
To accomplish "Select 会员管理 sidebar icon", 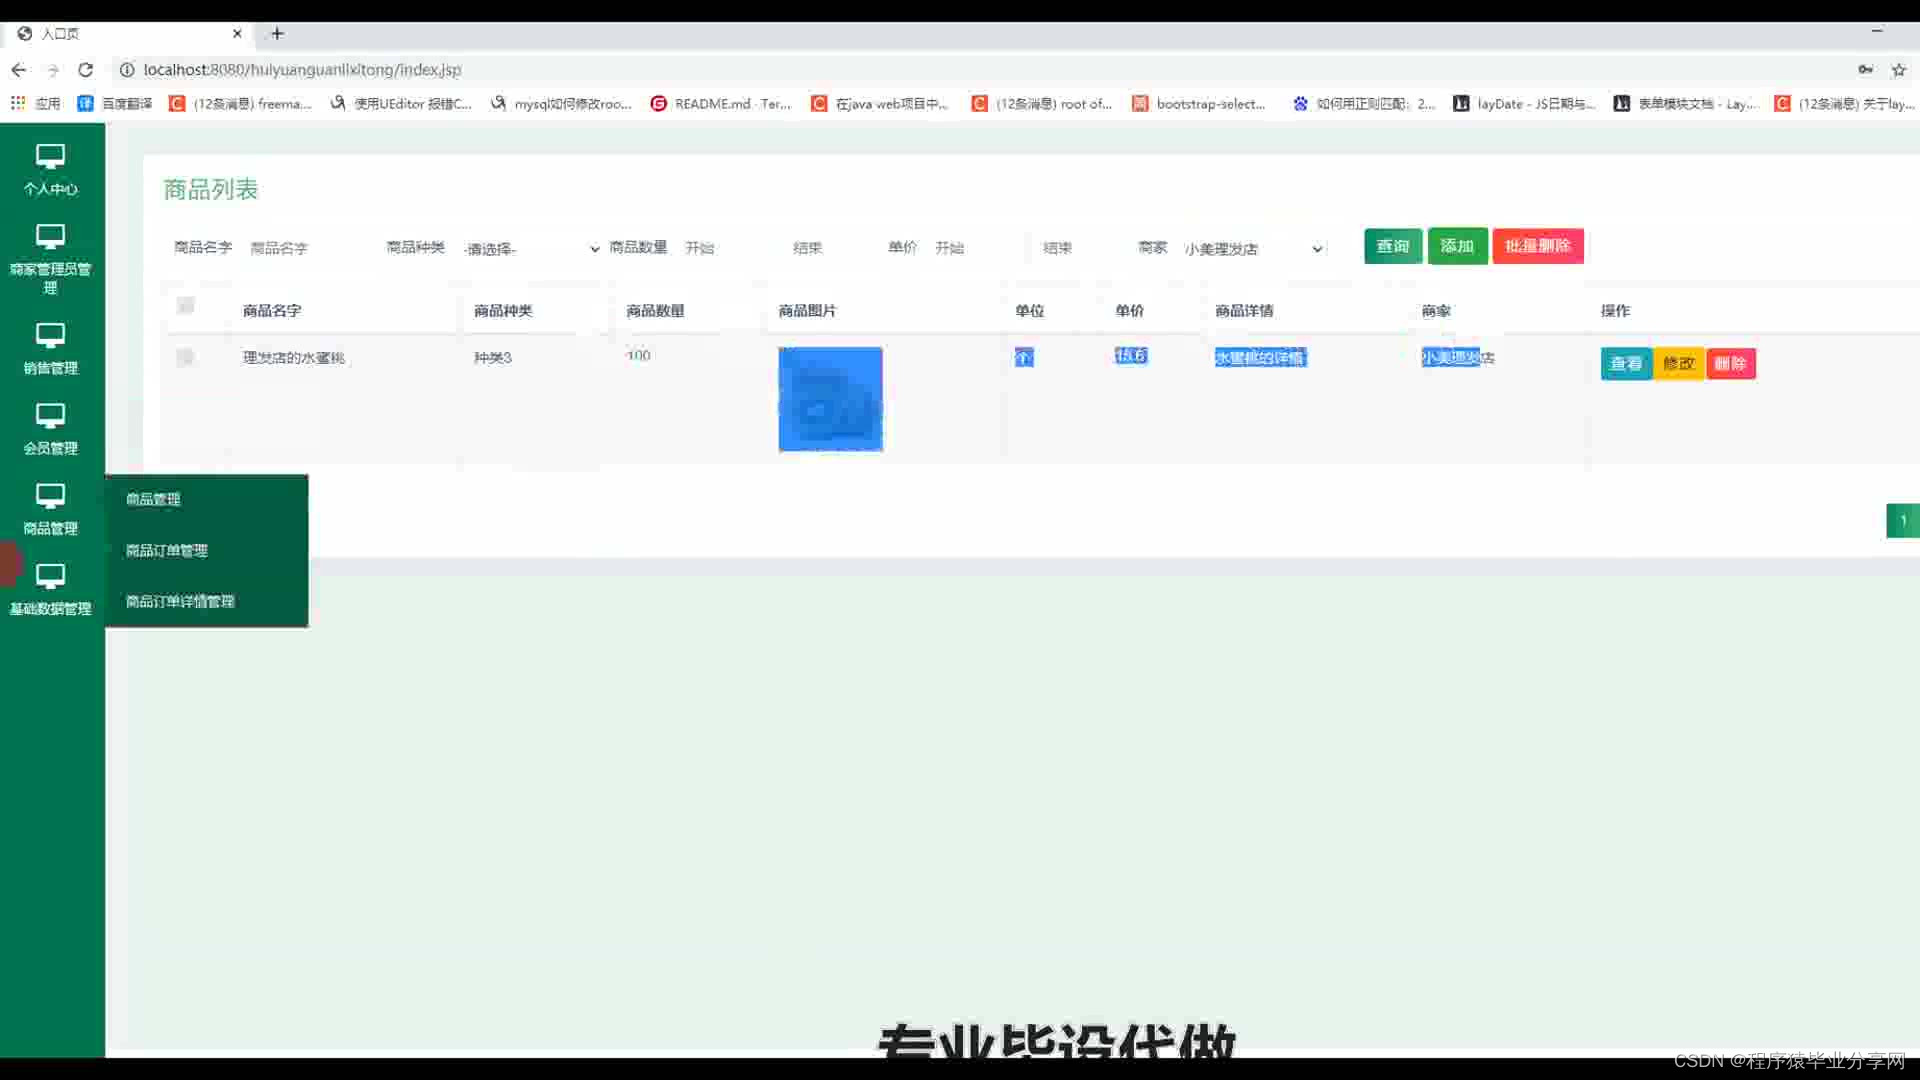I will pos(50,416).
